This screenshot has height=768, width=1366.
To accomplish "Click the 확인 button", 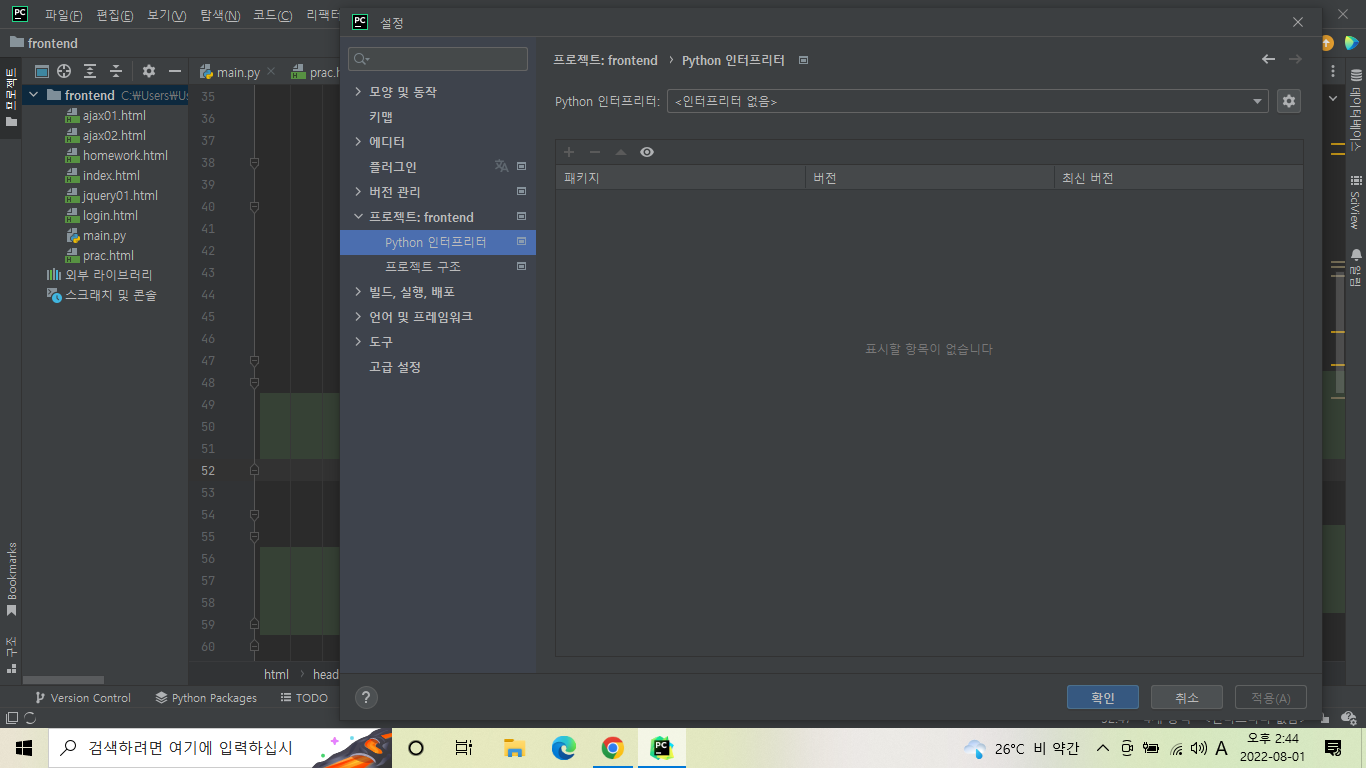I will pyautogui.click(x=1102, y=698).
